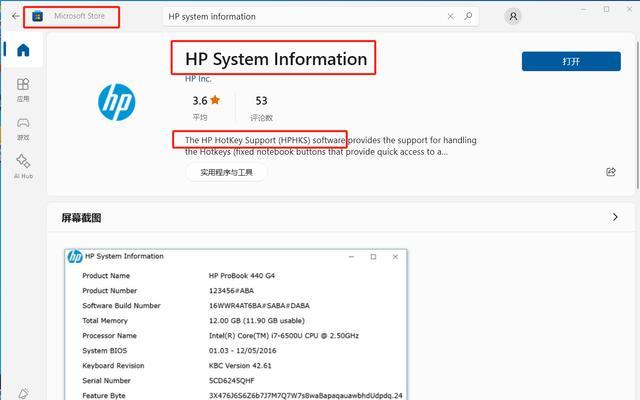Image resolution: width=640 pixels, height=400 pixels.
Task: Click the magnifier search icon
Action: tap(468, 16)
